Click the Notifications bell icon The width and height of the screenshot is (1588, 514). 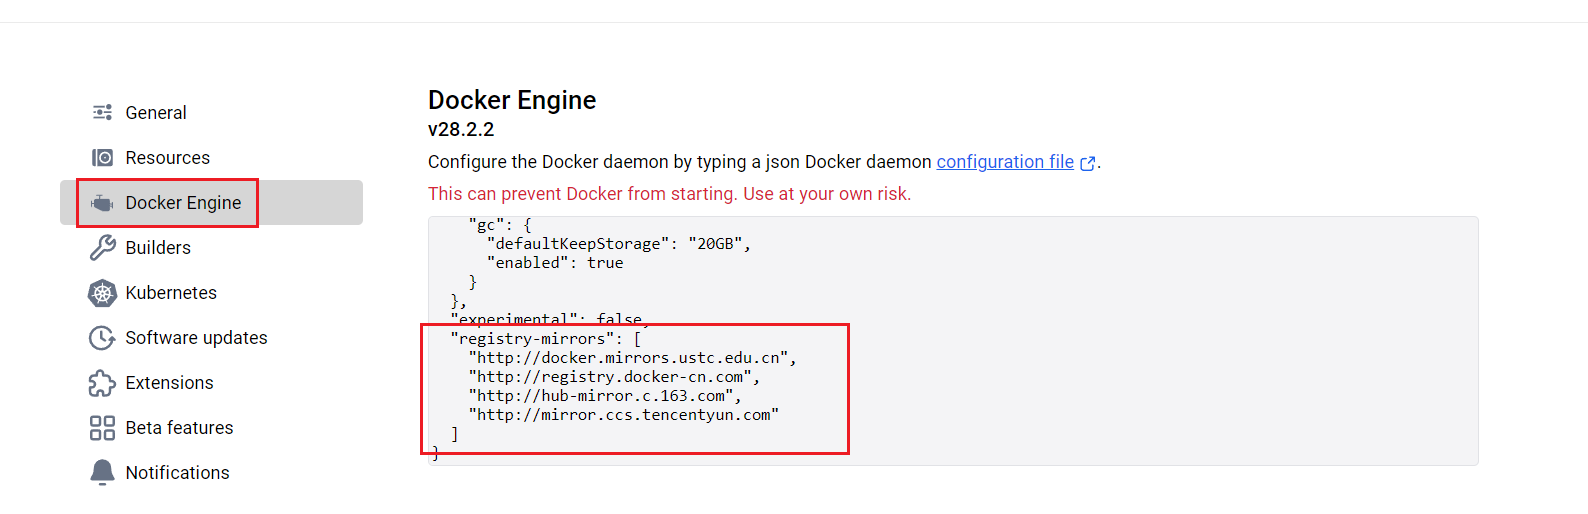(102, 472)
